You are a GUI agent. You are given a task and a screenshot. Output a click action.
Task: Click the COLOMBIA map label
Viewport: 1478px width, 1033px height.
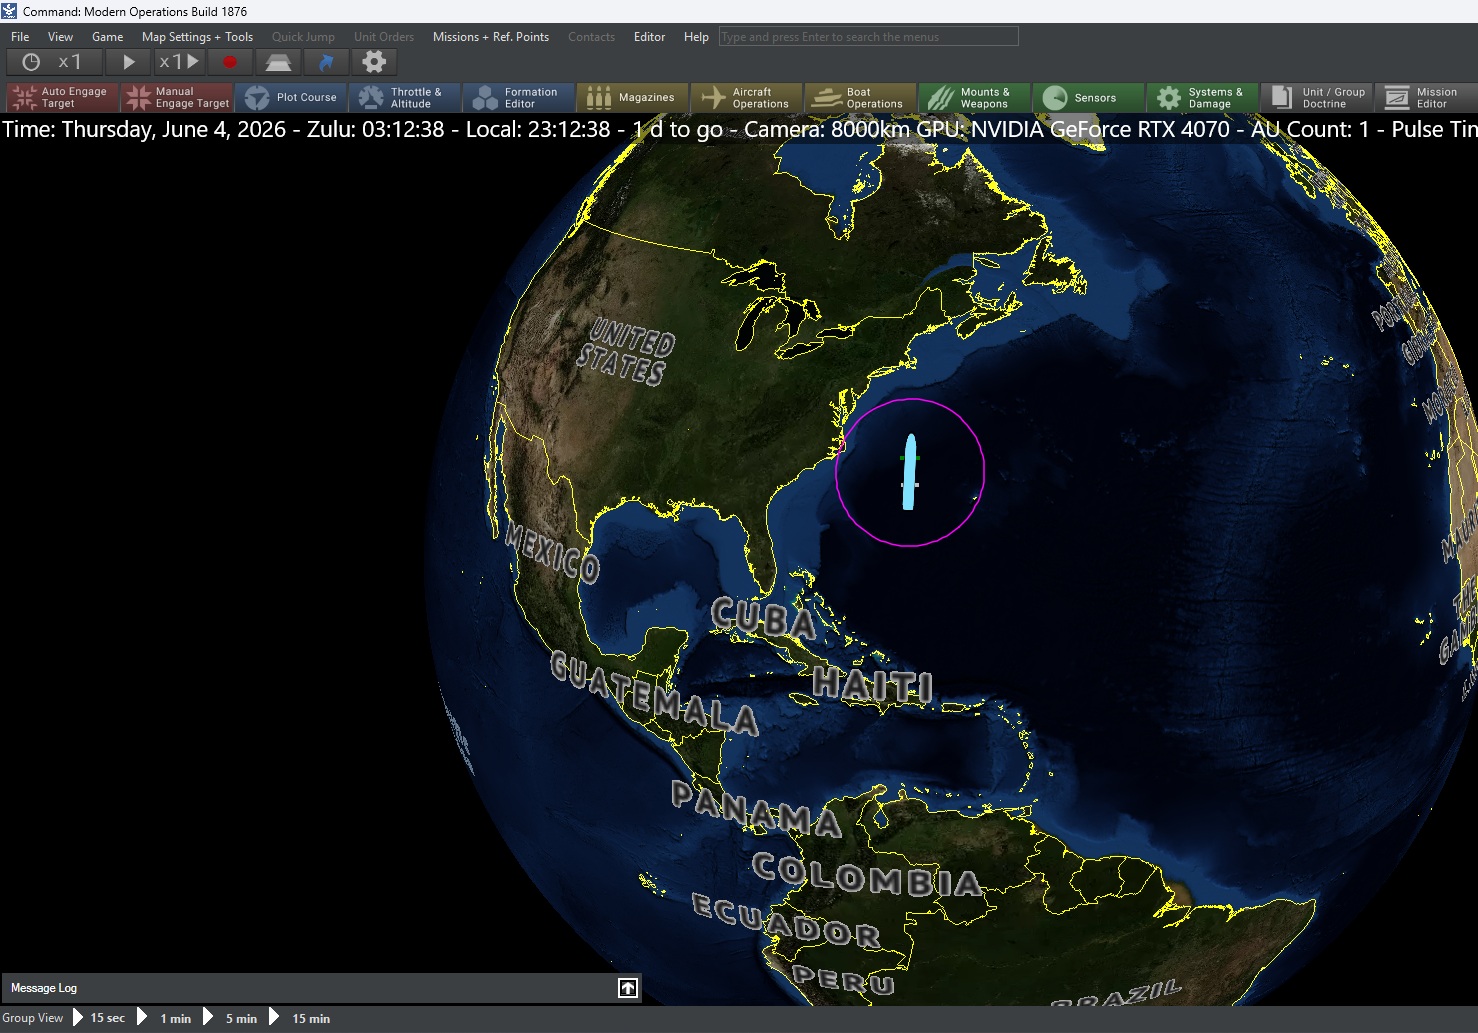(867, 875)
